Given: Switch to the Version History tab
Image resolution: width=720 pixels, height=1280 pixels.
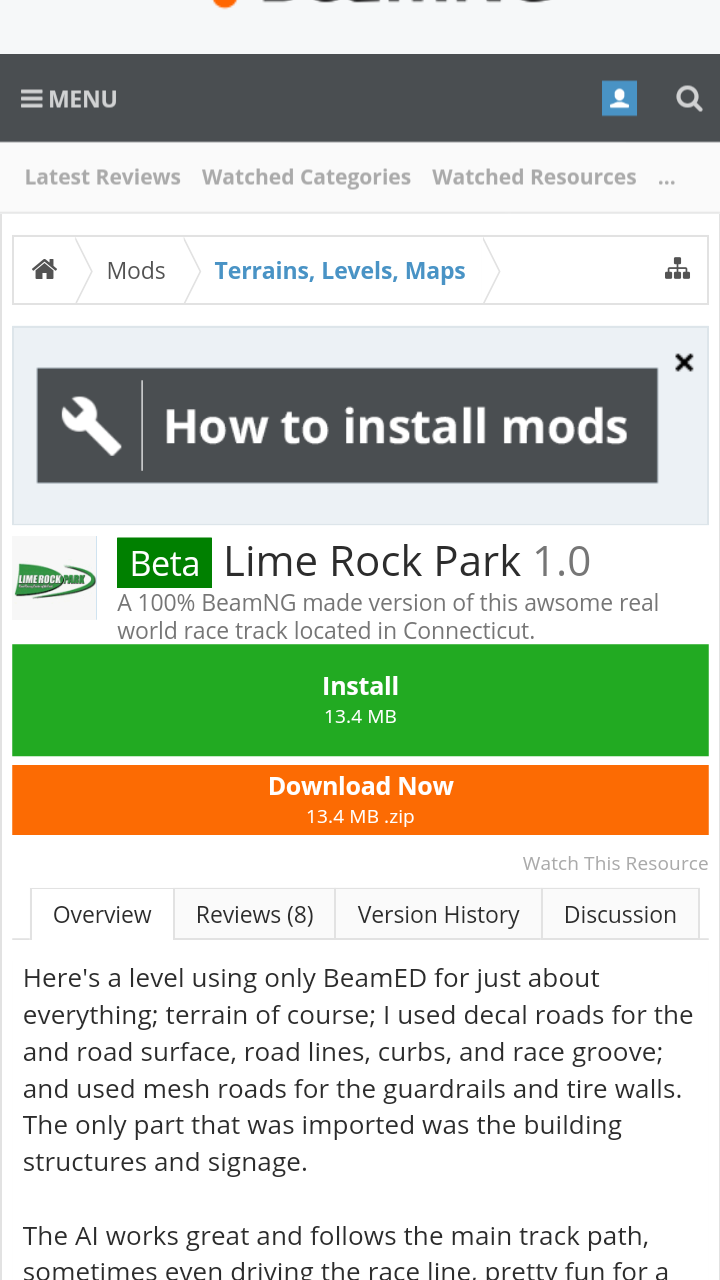Looking at the screenshot, I should click(x=438, y=914).
